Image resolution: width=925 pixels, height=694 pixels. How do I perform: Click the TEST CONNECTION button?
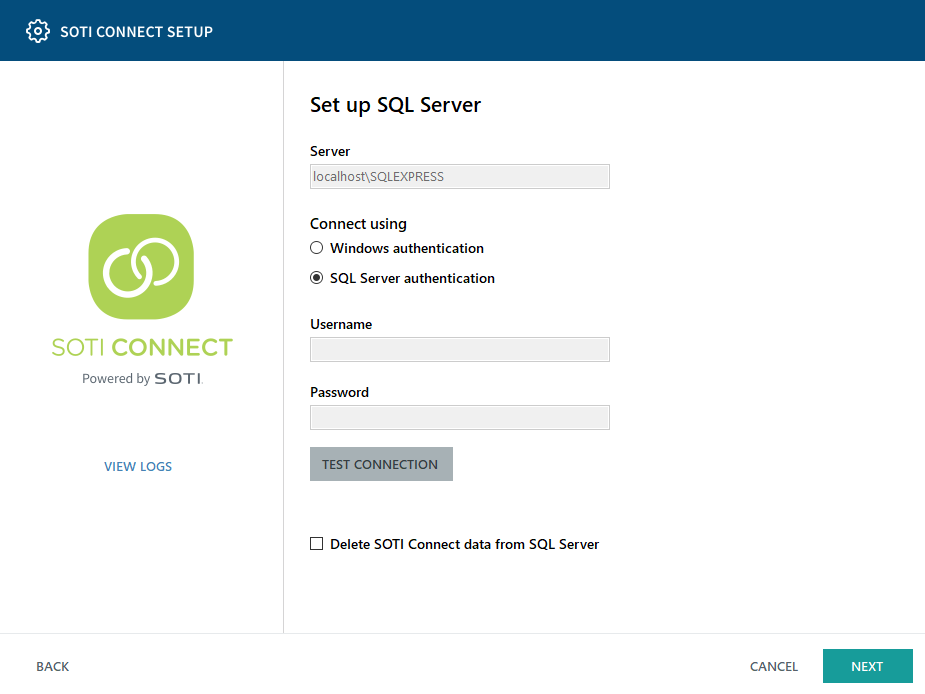pos(381,464)
